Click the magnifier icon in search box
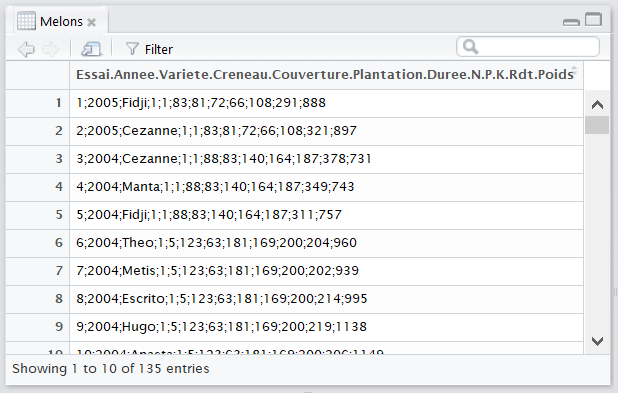Viewport: 618px width, 393px height. 471,47
